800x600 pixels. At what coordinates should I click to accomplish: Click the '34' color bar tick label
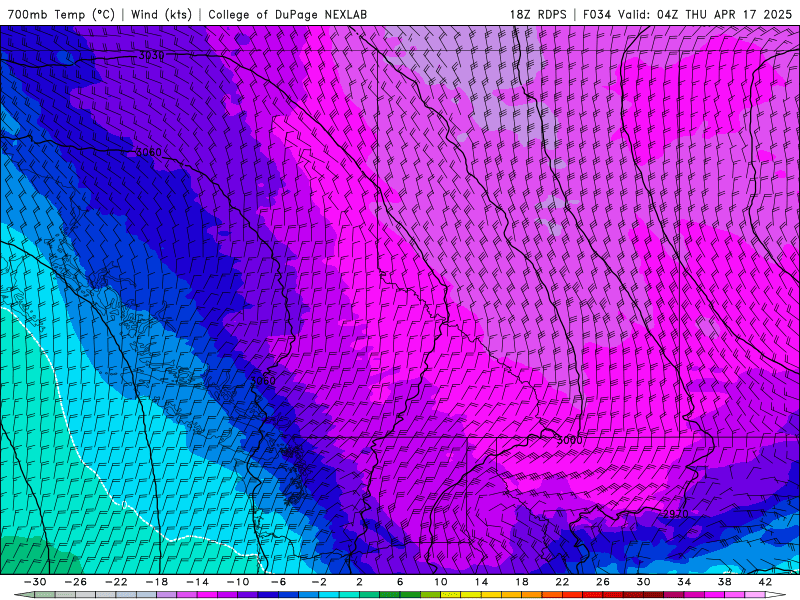(x=684, y=582)
